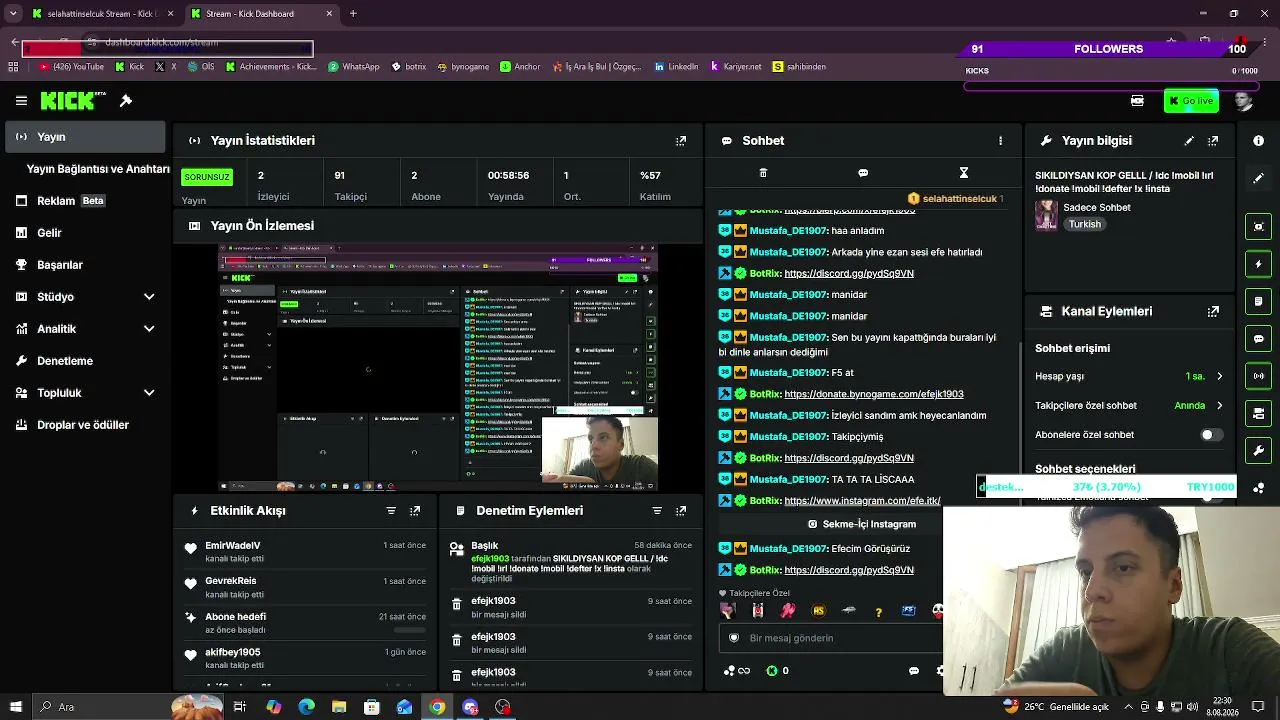
Task: Open the WhatsApp bookmark
Action: click(354, 67)
